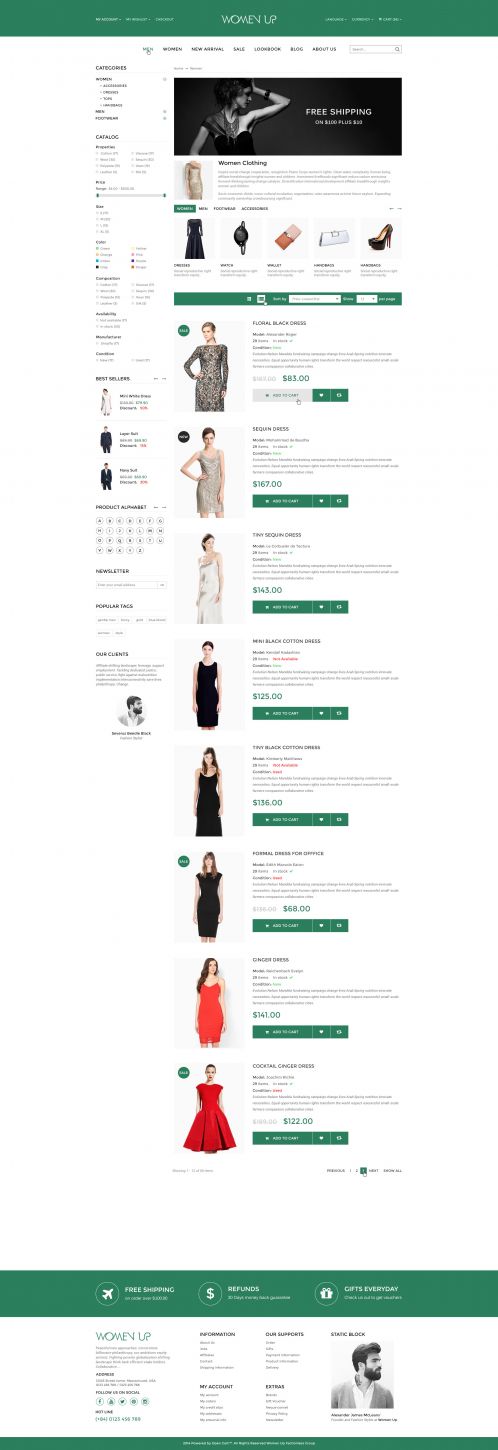
Task: Open the Sort by dropdown
Action: pos(313,299)
